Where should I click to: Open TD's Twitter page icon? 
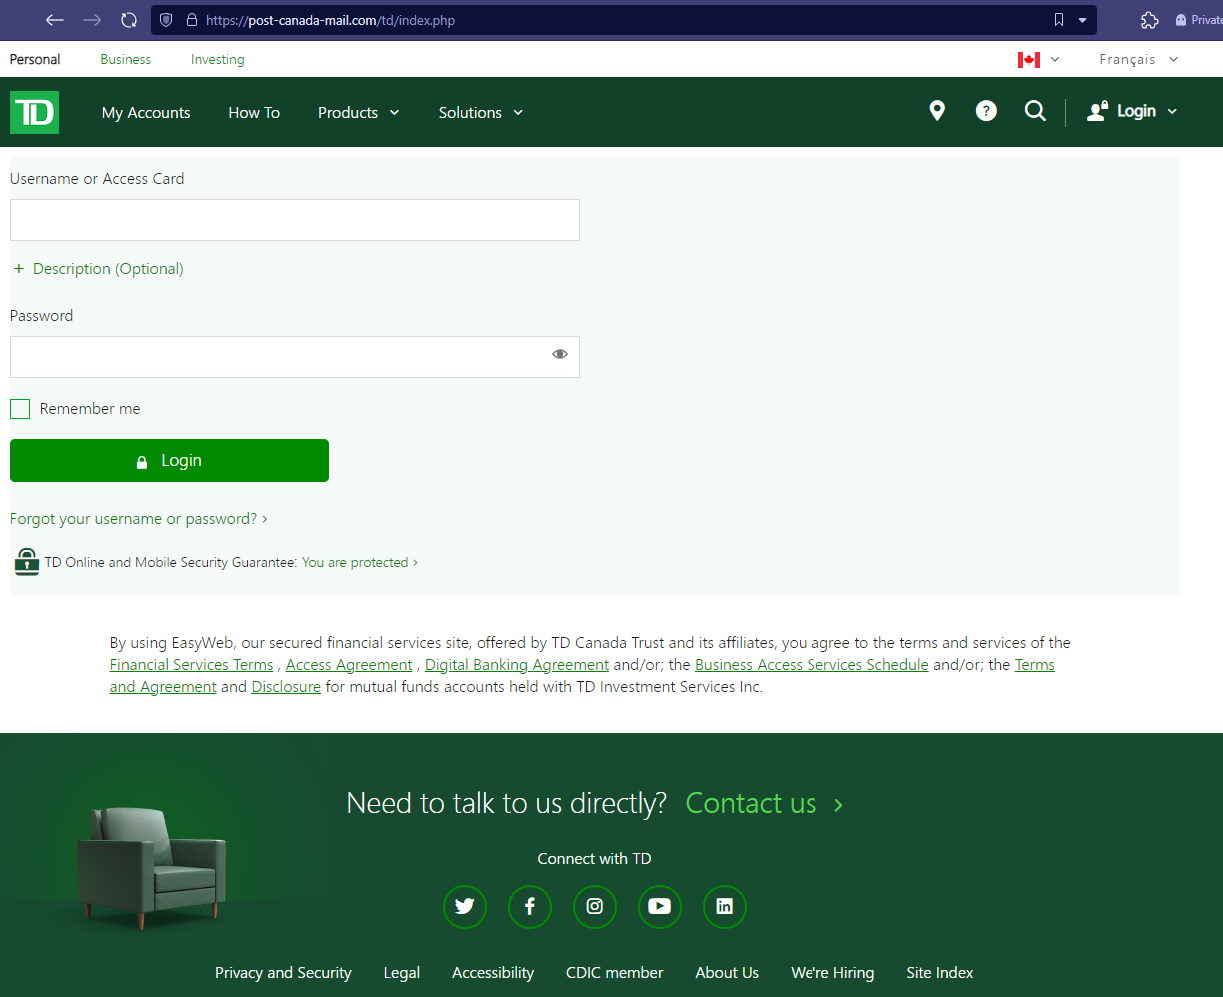(465, 907)
